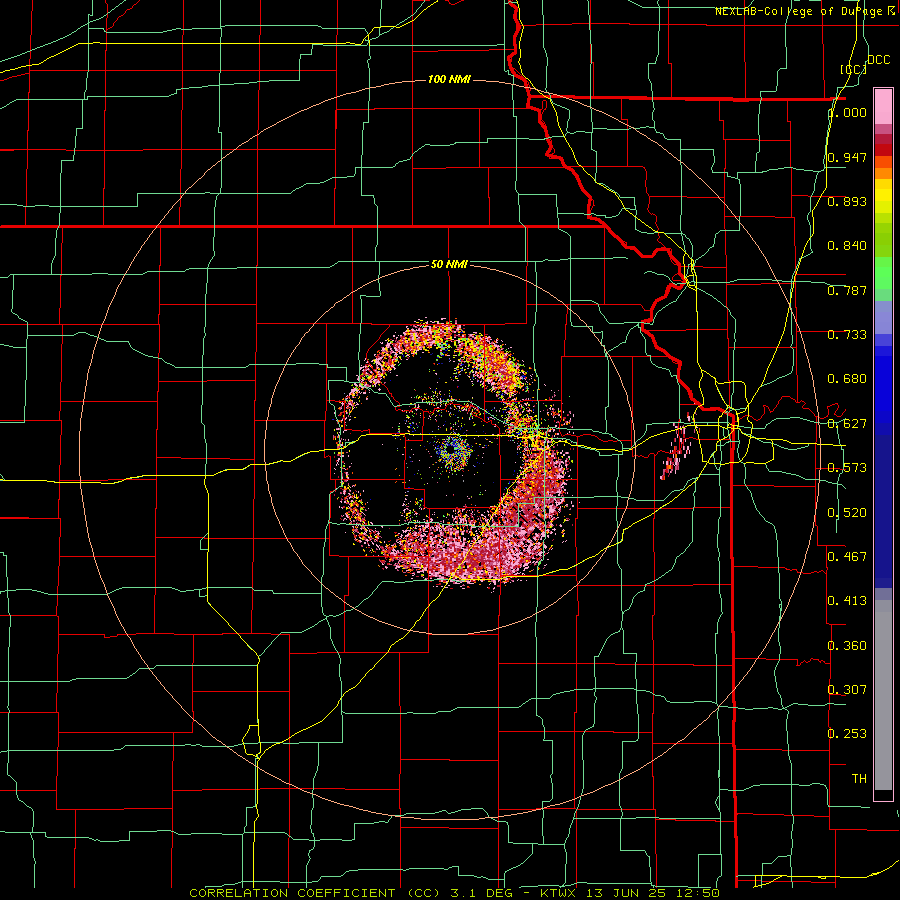Select the 0.520 value on the scale
Image resolution: width=900 pixels, height=900 pixels.
847,513
